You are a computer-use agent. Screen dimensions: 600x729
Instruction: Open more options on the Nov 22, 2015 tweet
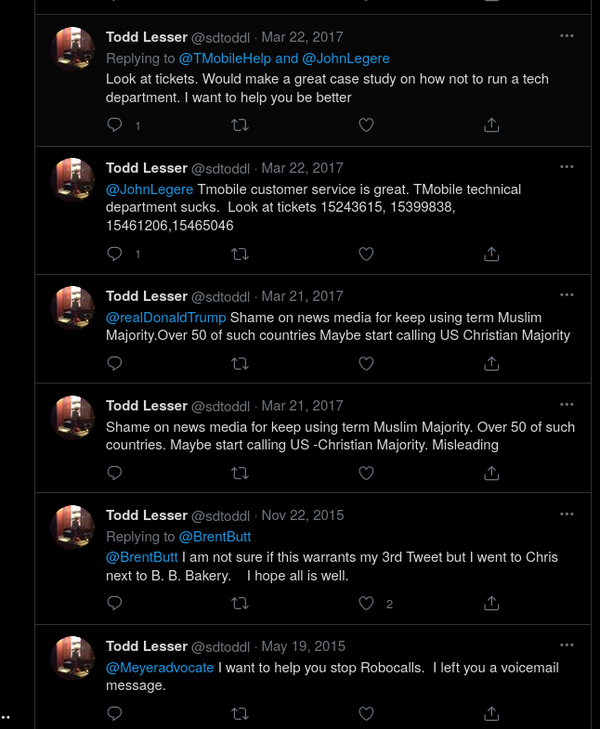coord(567,514)
